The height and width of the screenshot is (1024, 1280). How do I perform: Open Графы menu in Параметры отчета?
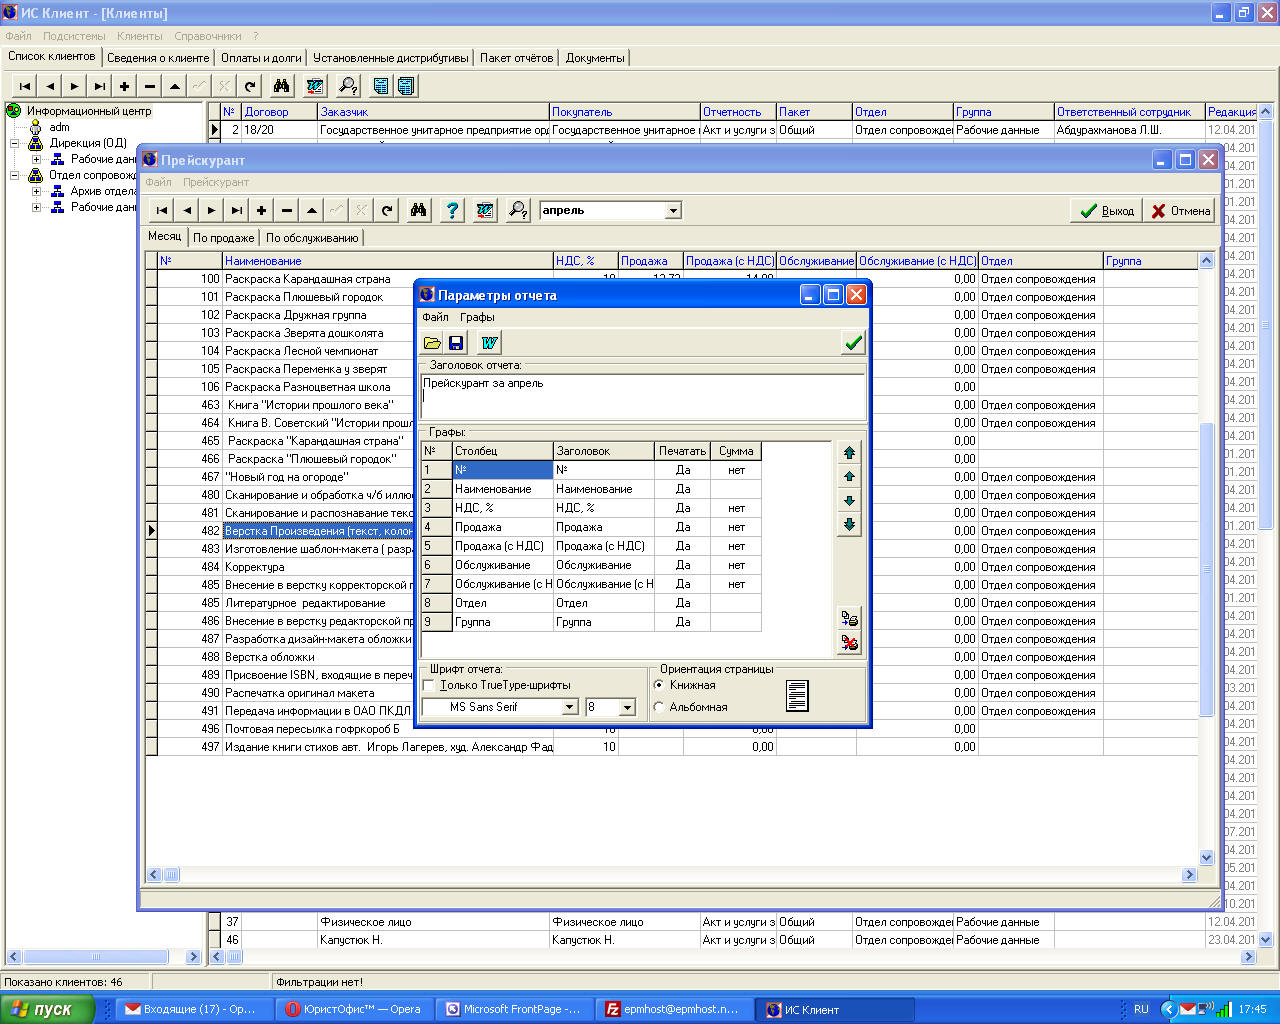point(477,317)
